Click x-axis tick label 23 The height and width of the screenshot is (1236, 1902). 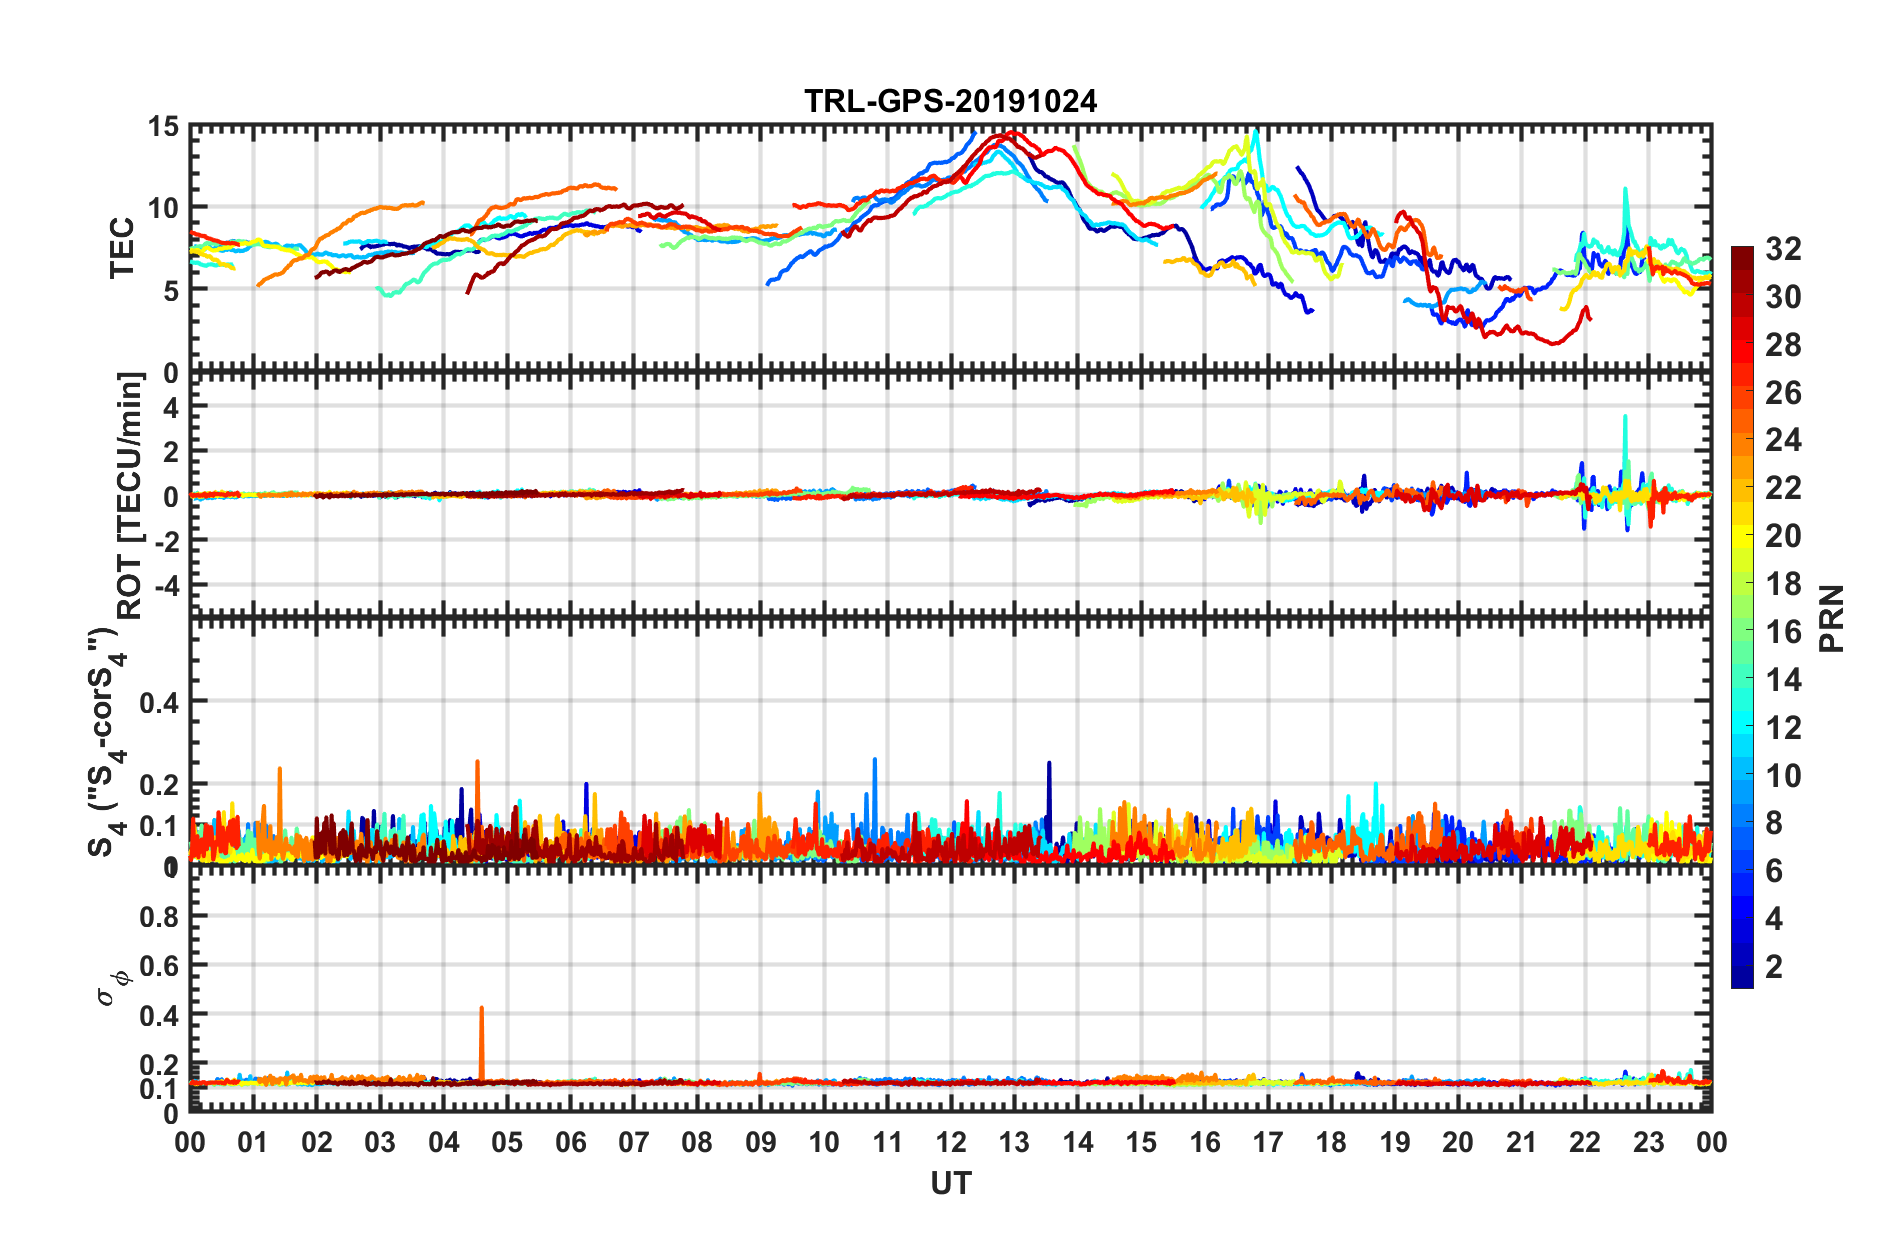pos(1649,1142)
